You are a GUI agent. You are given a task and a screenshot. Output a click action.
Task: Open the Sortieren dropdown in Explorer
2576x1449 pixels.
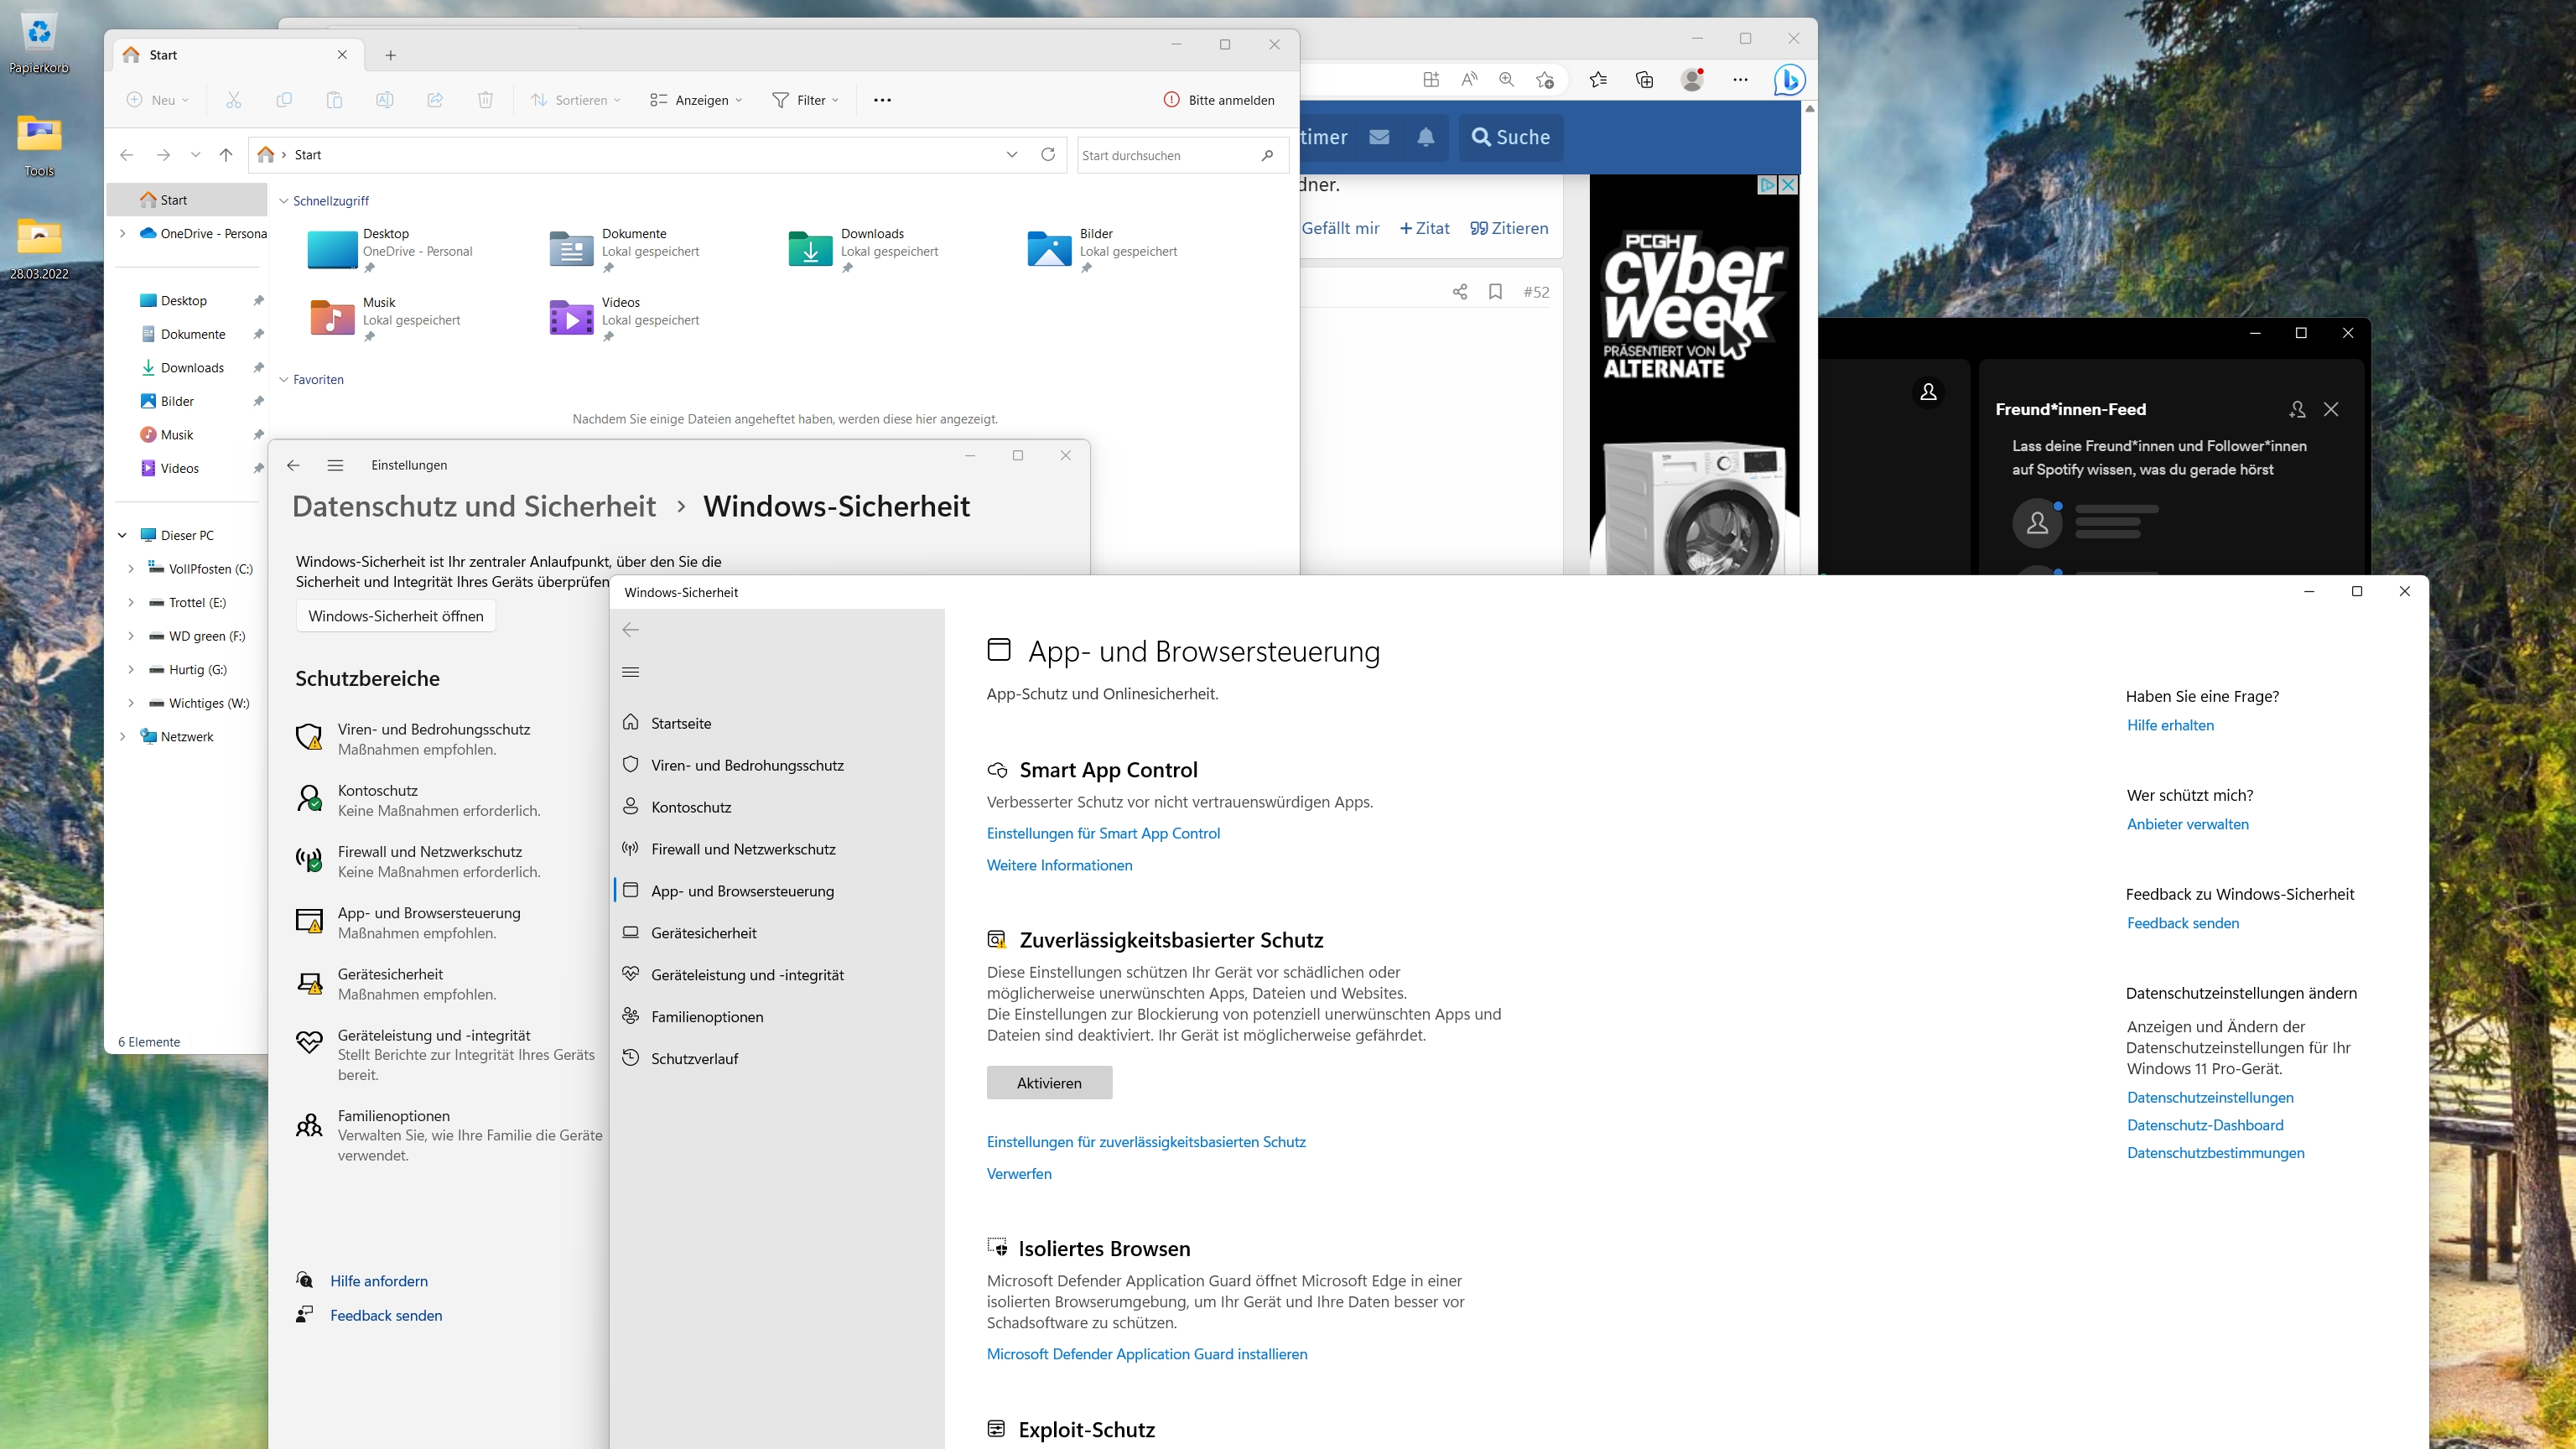pyautogui.click(x=576, y=100)
